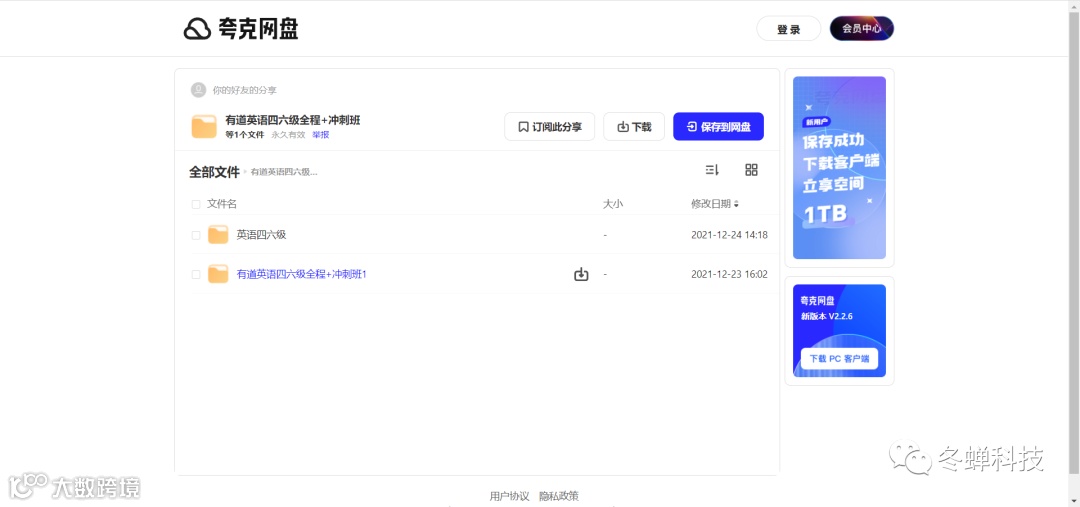The image size is (1080, 507).
Task: Click the page vertical scrollbar
Action: pos(1074,241)
